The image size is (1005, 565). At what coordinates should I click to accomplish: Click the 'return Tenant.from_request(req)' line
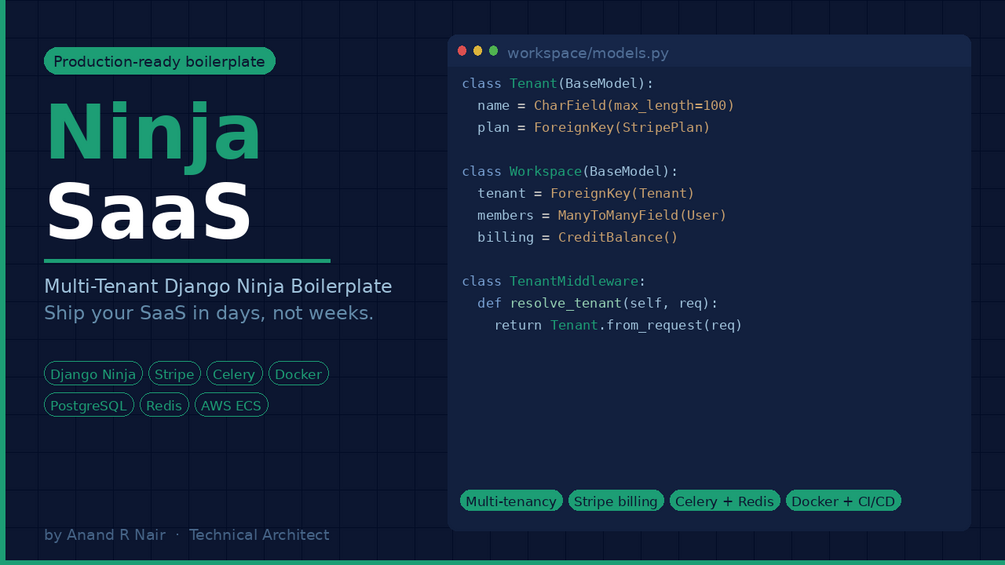(618, 325)
